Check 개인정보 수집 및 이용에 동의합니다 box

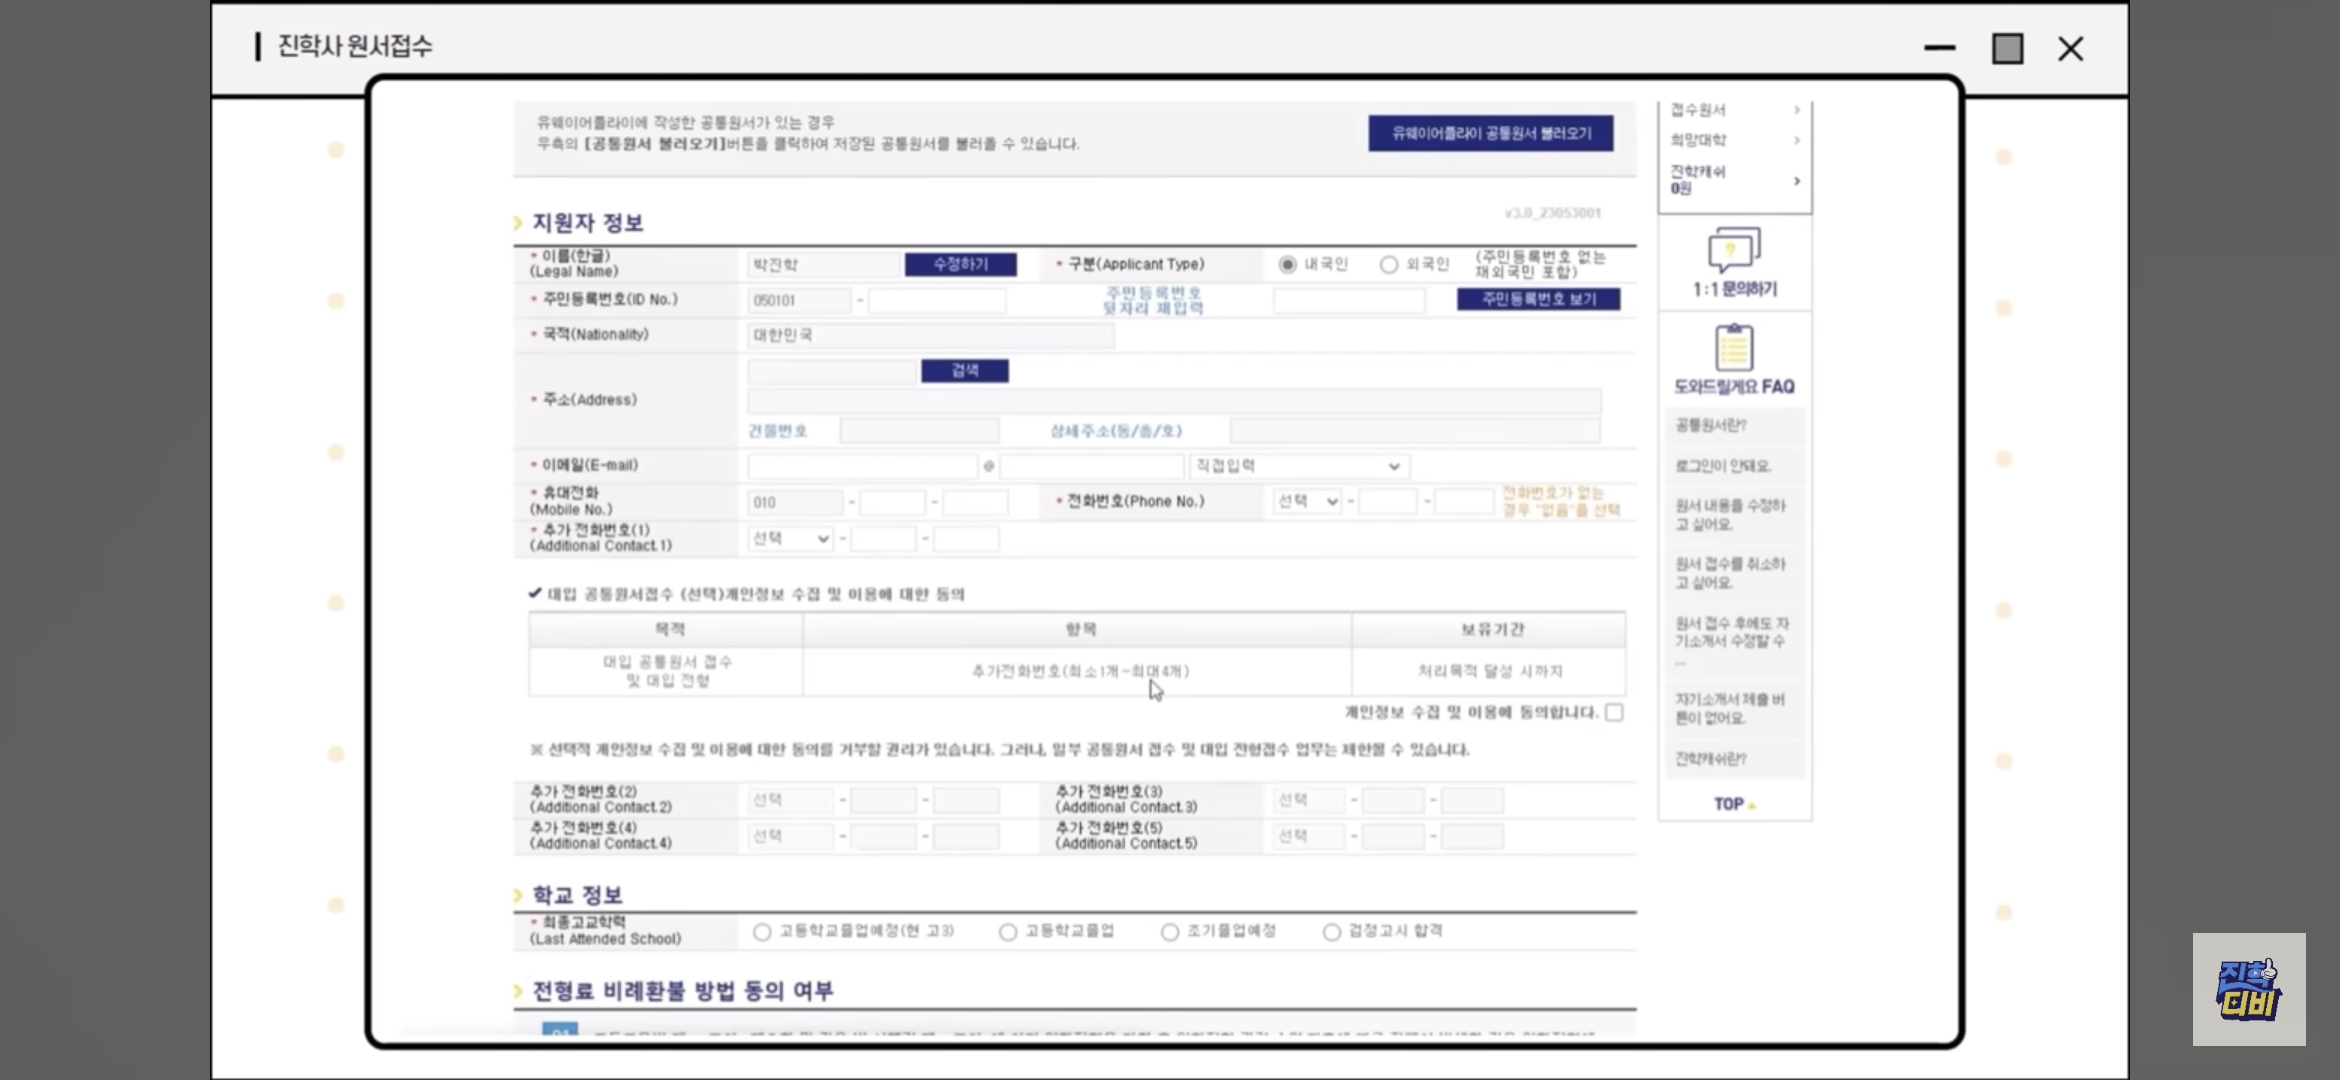pyautogui.click(x=1614, y=712)
